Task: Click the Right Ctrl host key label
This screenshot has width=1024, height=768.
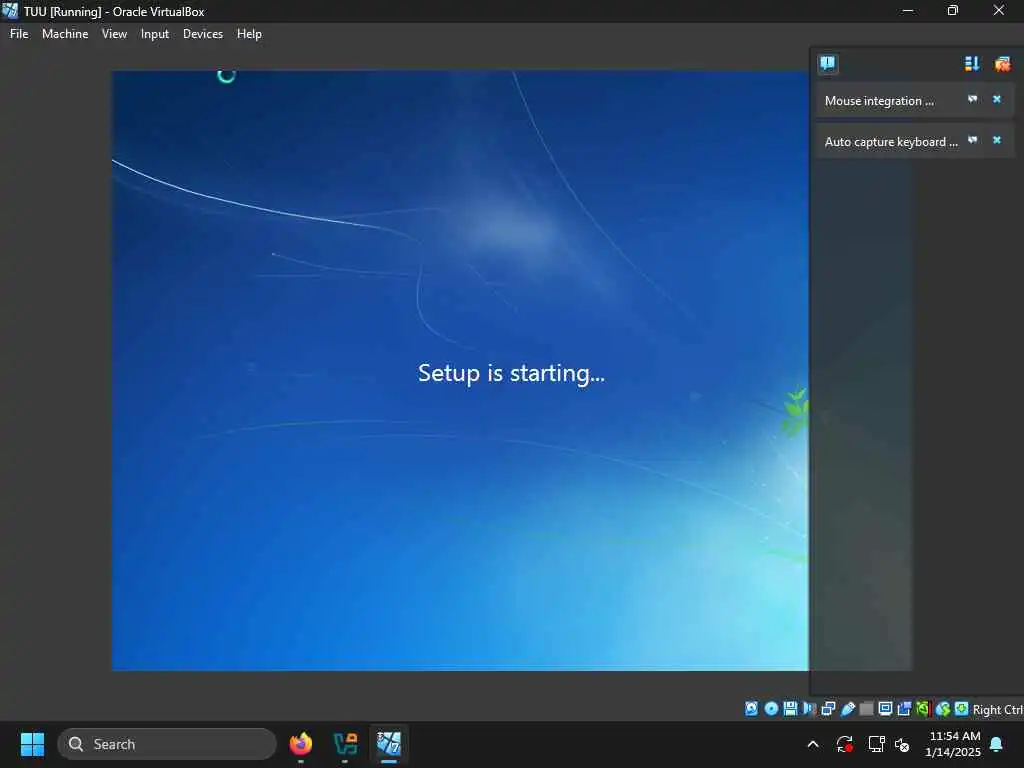Action: (x=998, y=709)
